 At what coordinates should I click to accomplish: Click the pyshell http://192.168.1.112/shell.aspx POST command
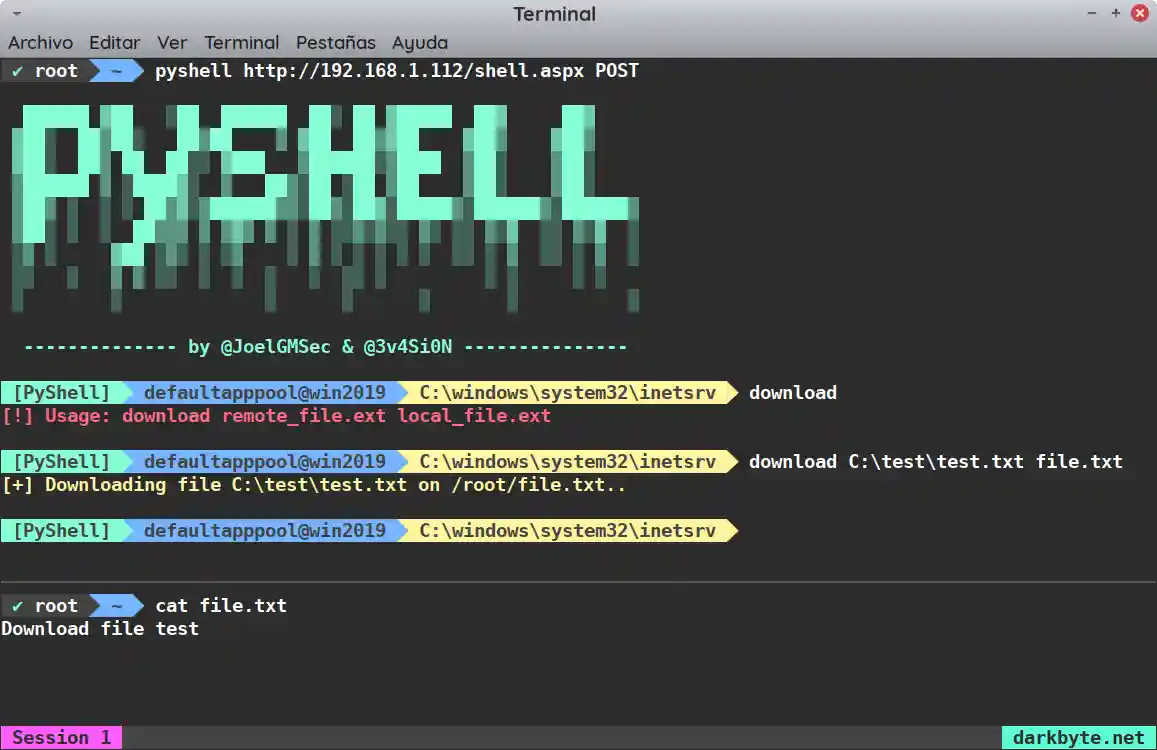coord(397,71)
